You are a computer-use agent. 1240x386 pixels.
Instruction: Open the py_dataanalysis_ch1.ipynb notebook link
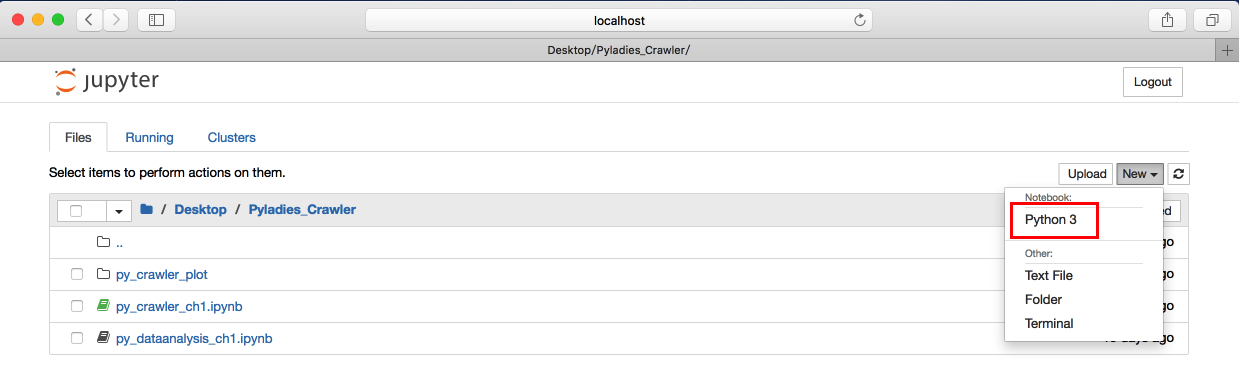[194, 338]
